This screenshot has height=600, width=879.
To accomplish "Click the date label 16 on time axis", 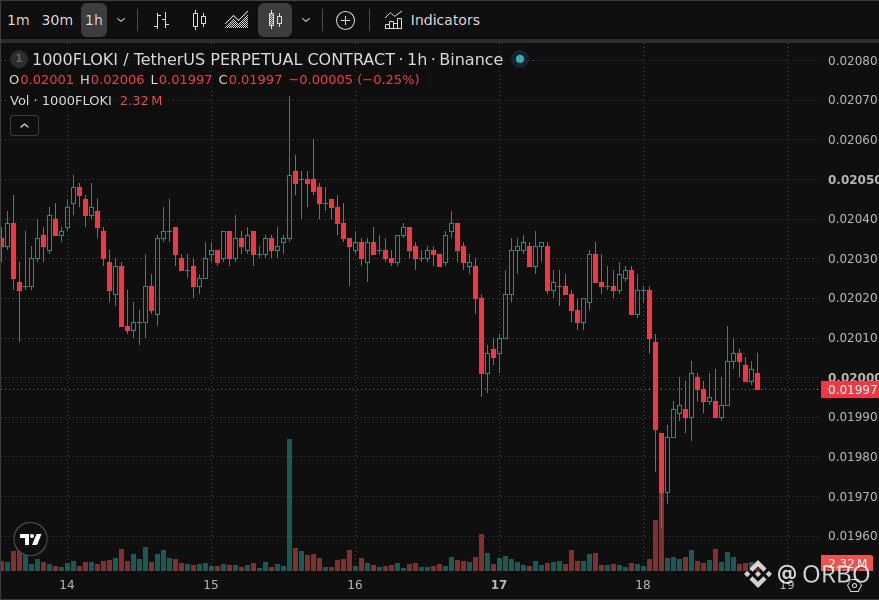I will coord(355,585).
